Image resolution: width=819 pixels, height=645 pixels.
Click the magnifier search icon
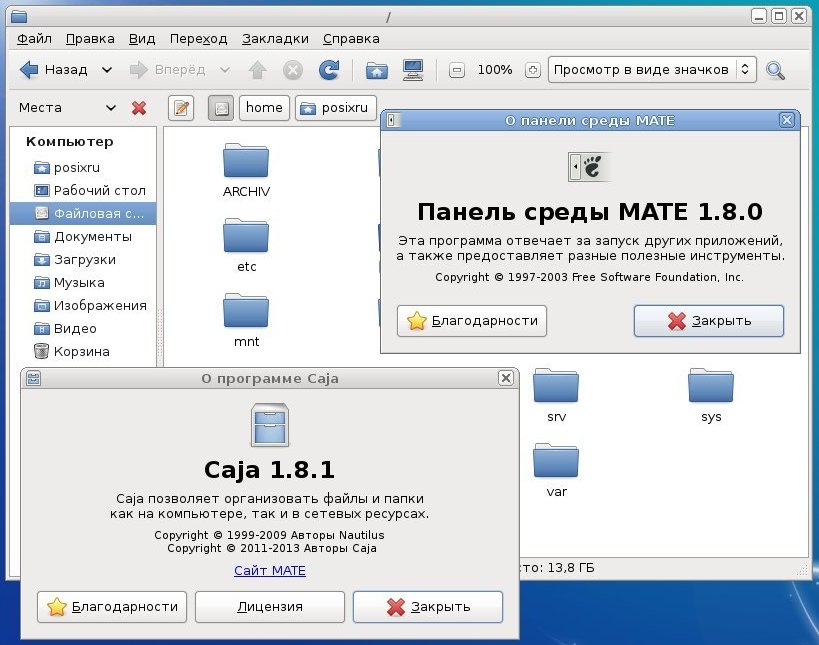pos(775,70)
